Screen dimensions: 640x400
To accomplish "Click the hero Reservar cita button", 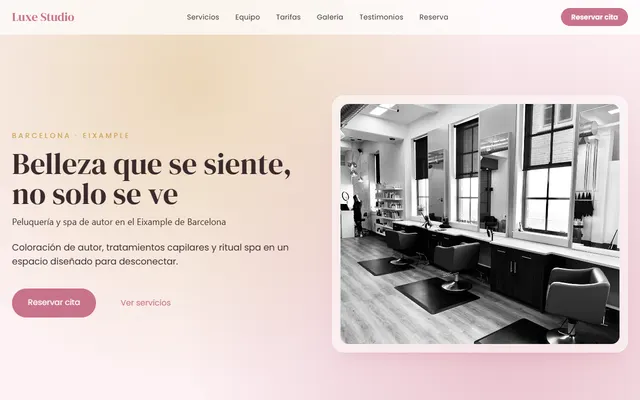I will (x=54, y=303).
